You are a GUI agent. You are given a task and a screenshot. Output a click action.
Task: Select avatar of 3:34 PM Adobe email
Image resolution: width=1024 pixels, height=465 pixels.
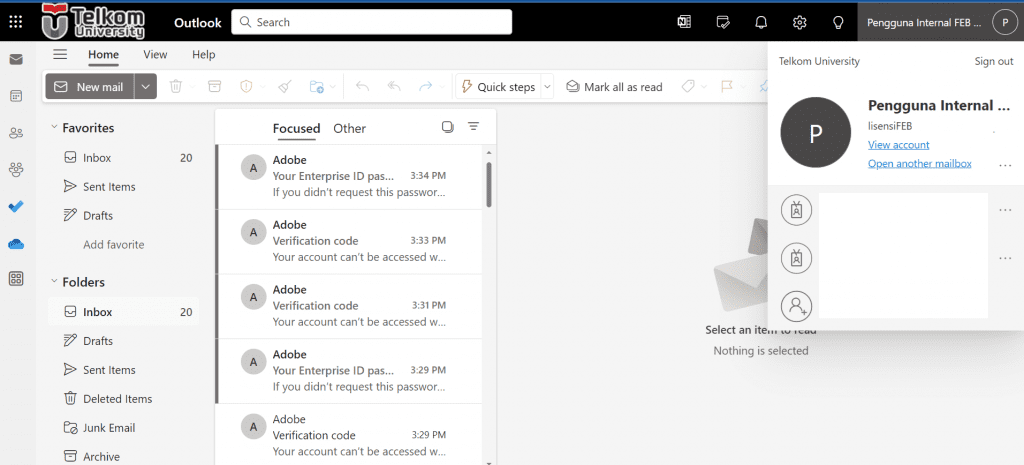[x=254, y=167]
